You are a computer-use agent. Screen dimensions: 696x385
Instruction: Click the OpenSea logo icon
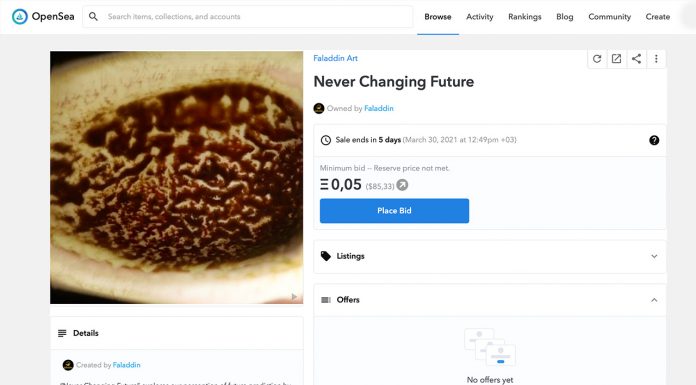click(x=20, y=17)
